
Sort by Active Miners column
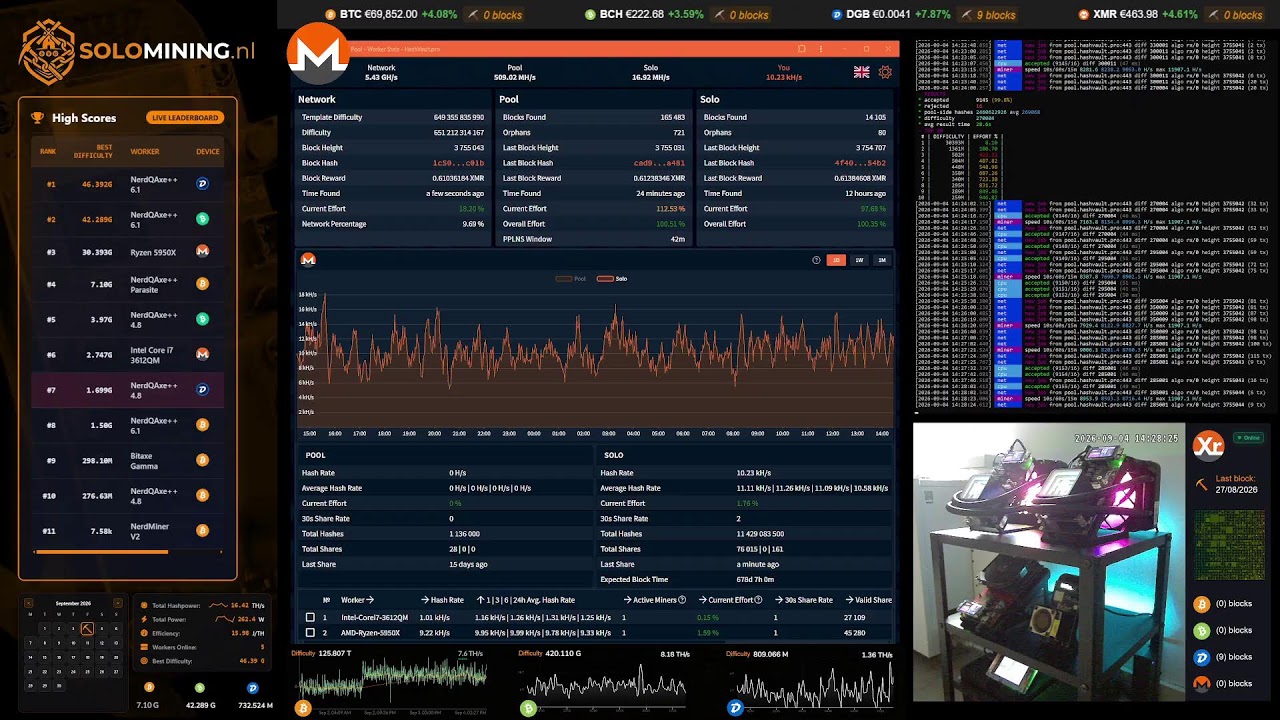655,600
